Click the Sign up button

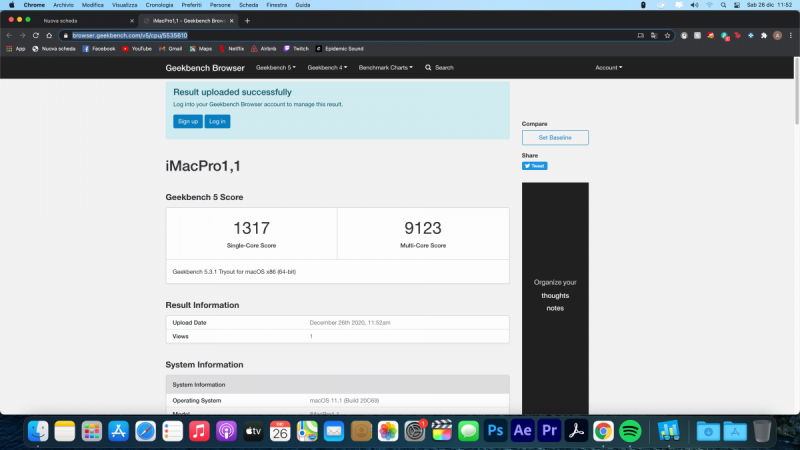188,121
